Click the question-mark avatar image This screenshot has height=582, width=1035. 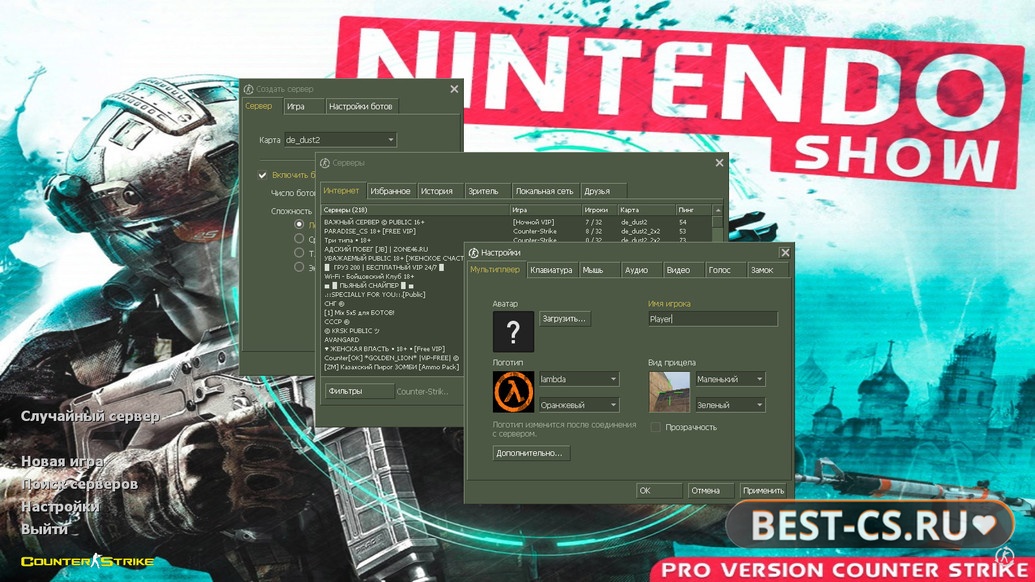coord(513,331)
